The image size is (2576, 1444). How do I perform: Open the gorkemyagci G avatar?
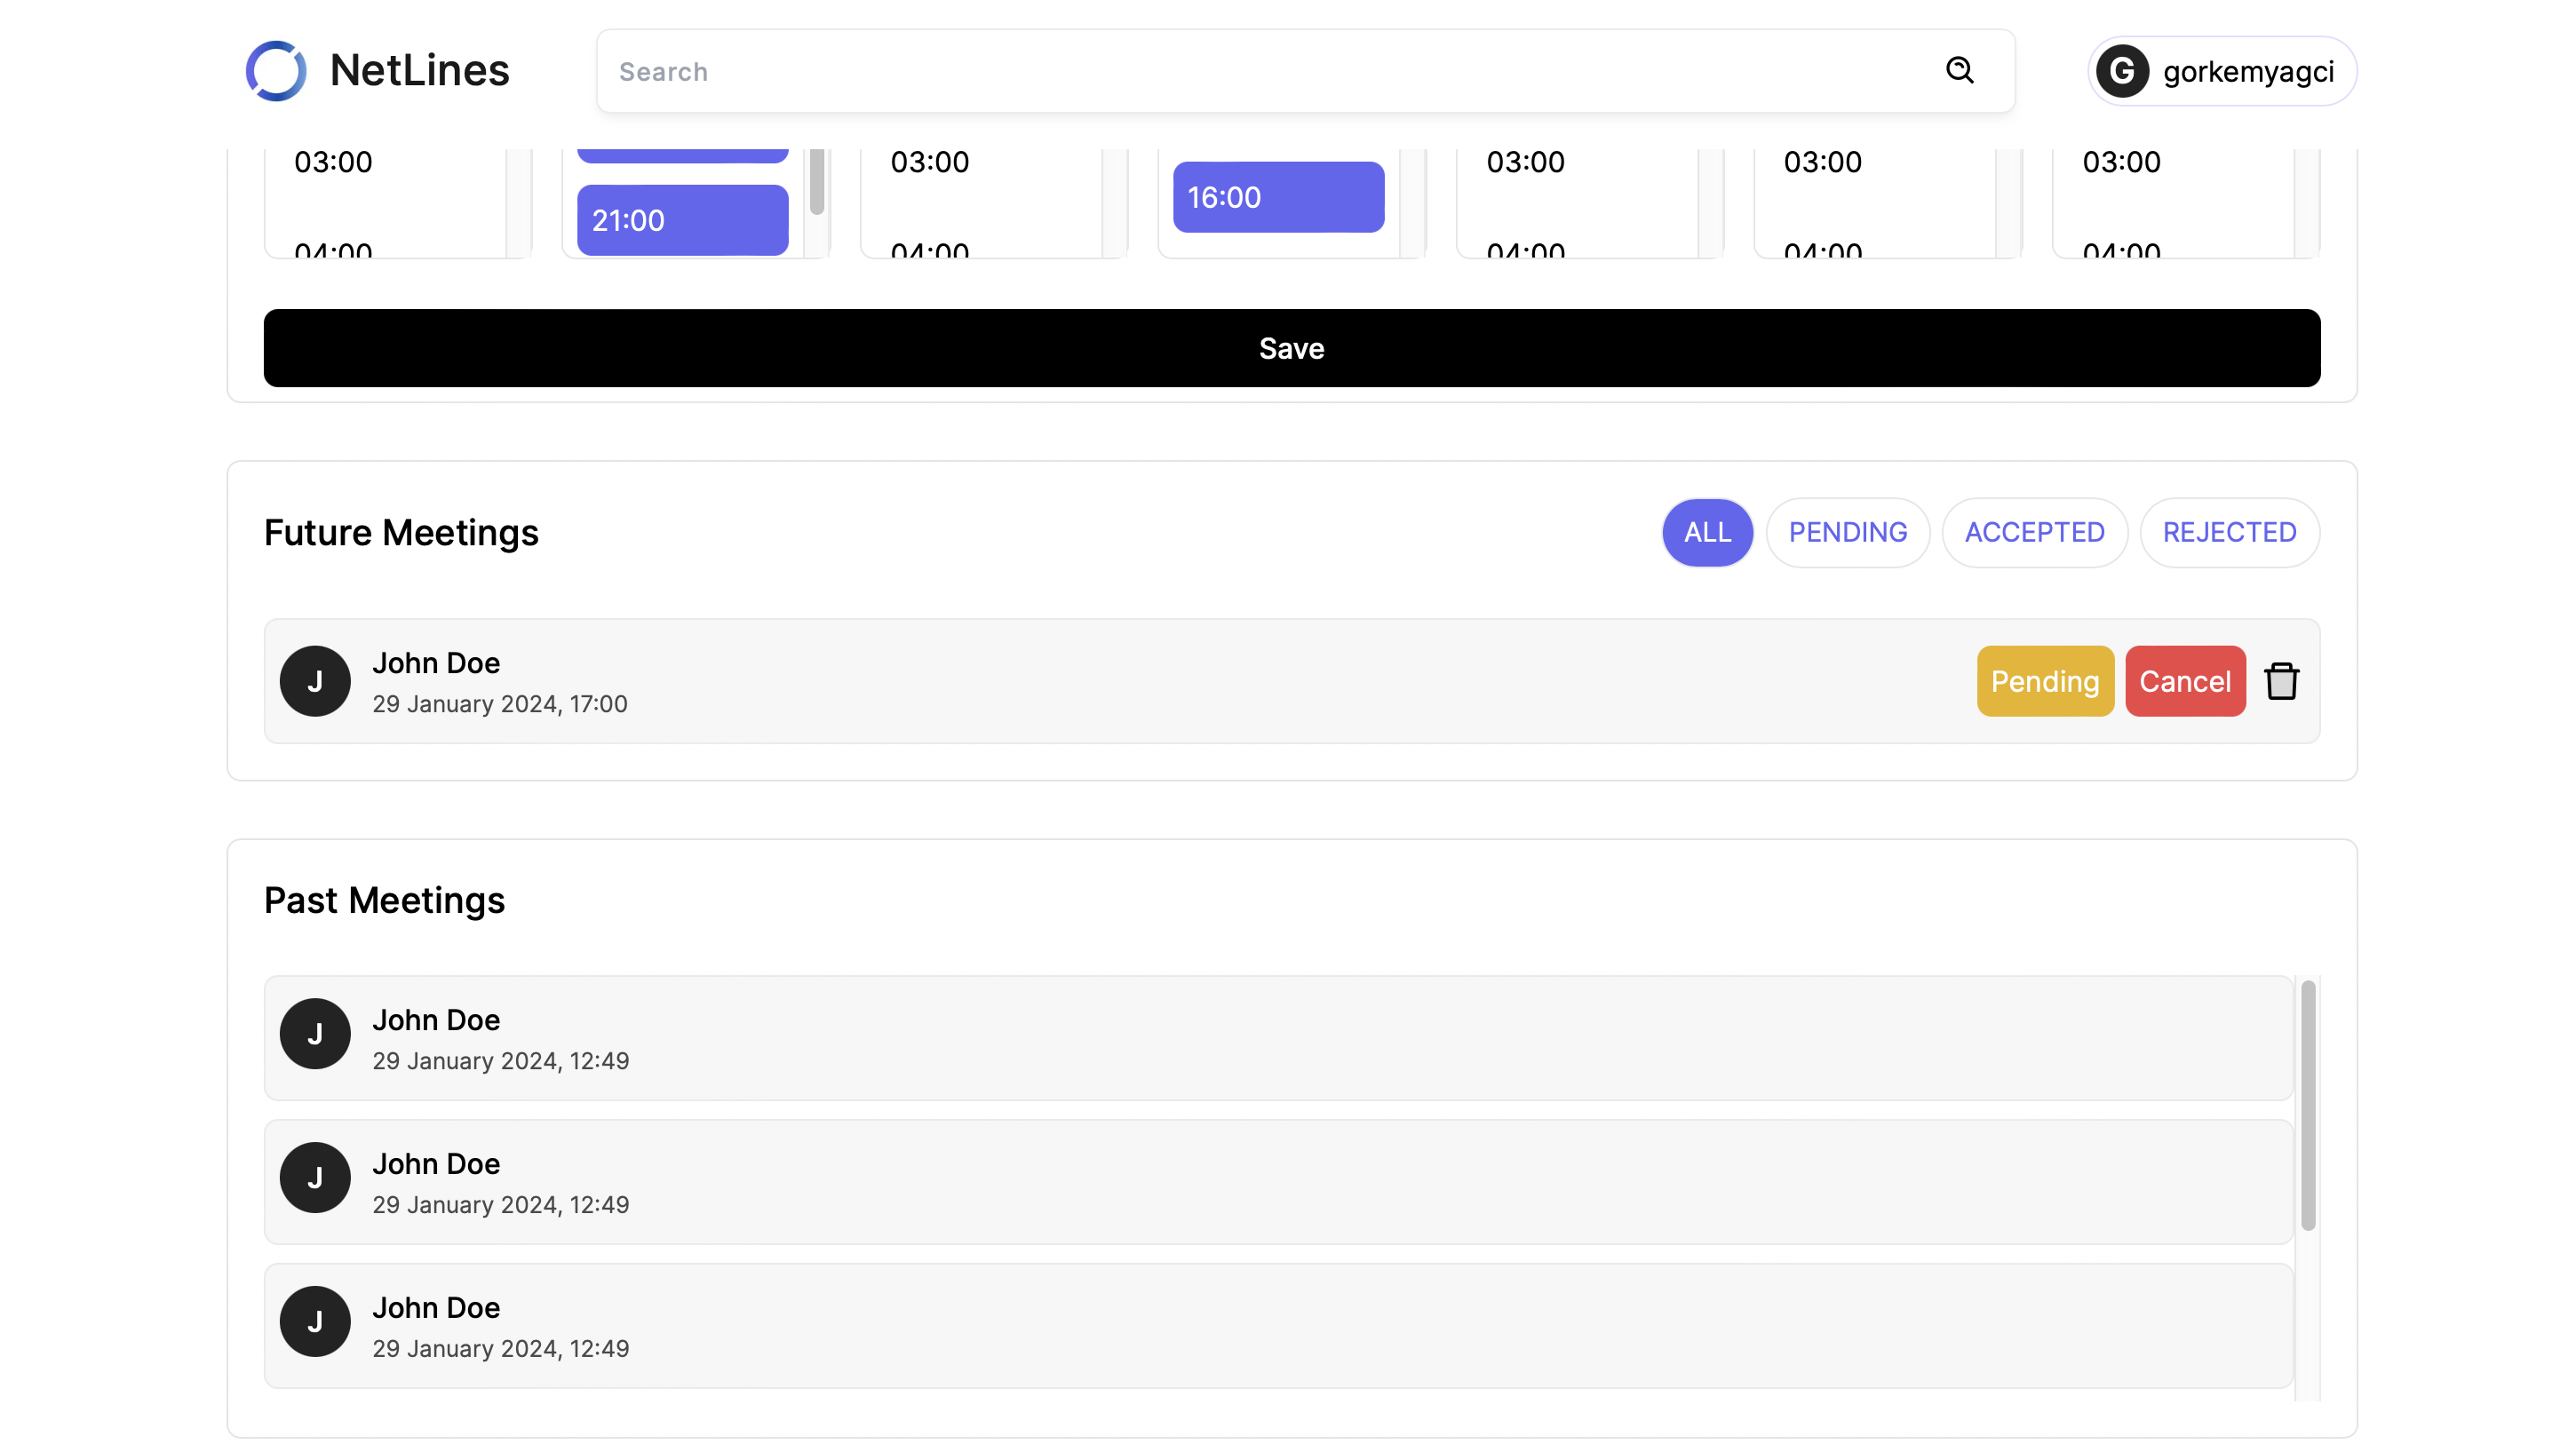2122,71
